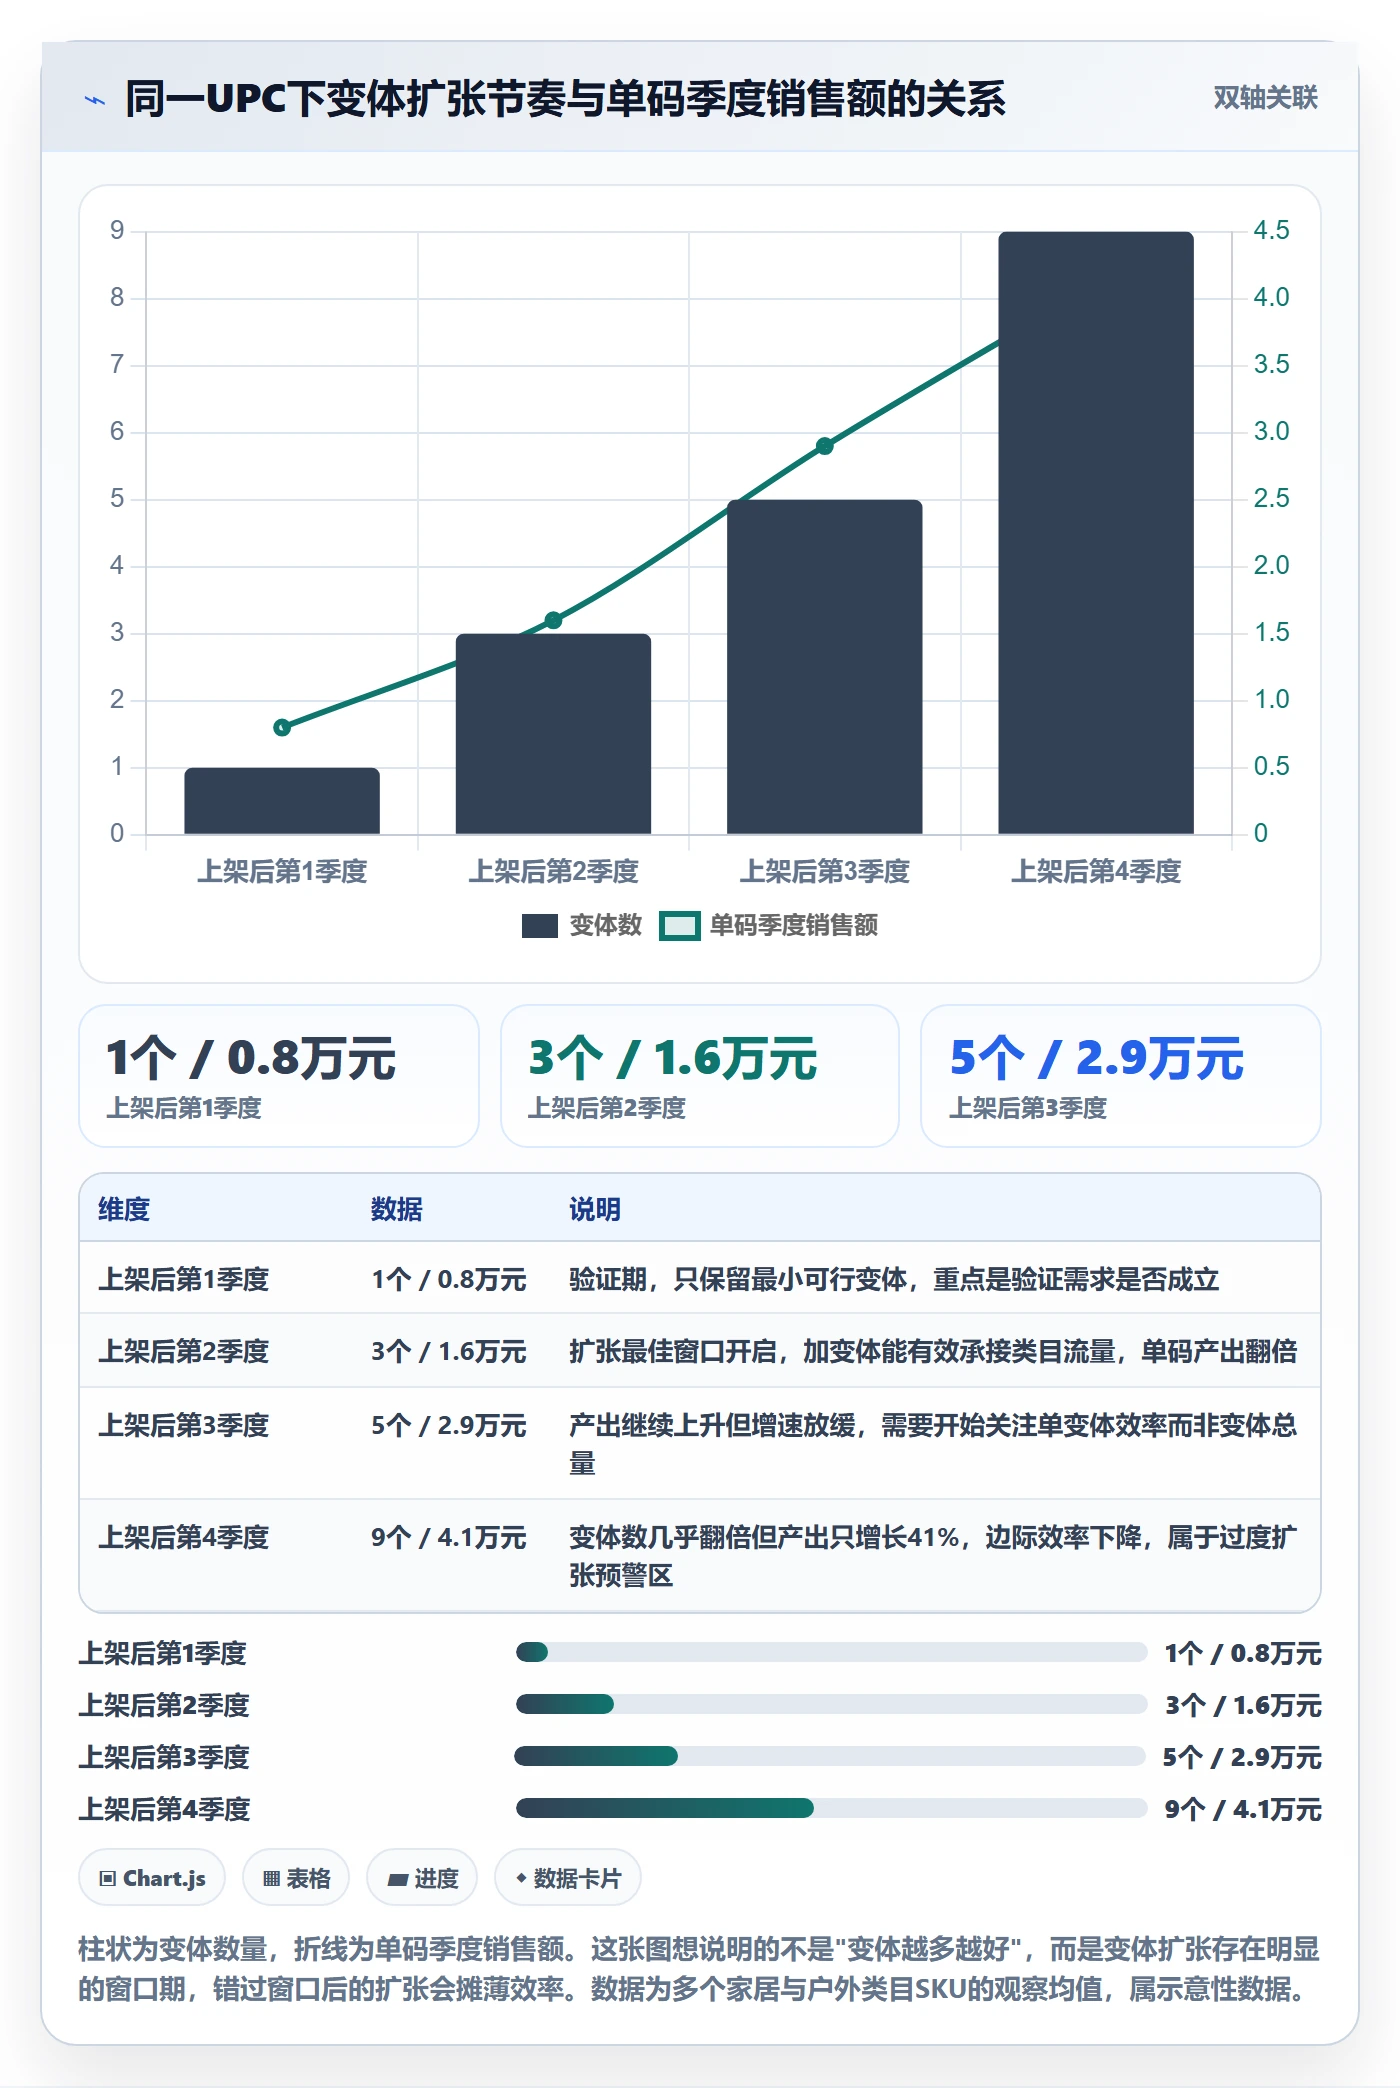
Task: Click the lightning icon beside the title
Action: [94, 100]
